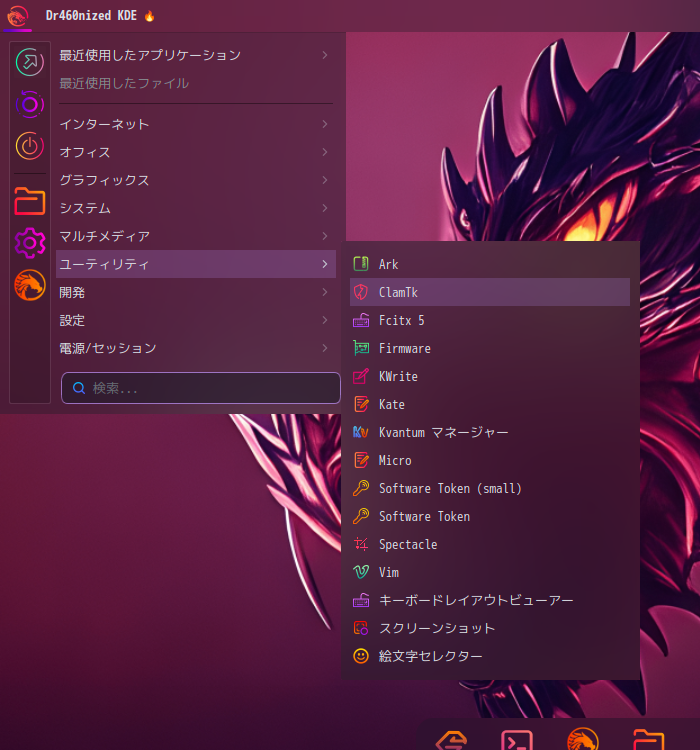Launch Fcitx 5 from utilities
The height and width of the screenshot is (750, 700).
[x=489, y=320]
